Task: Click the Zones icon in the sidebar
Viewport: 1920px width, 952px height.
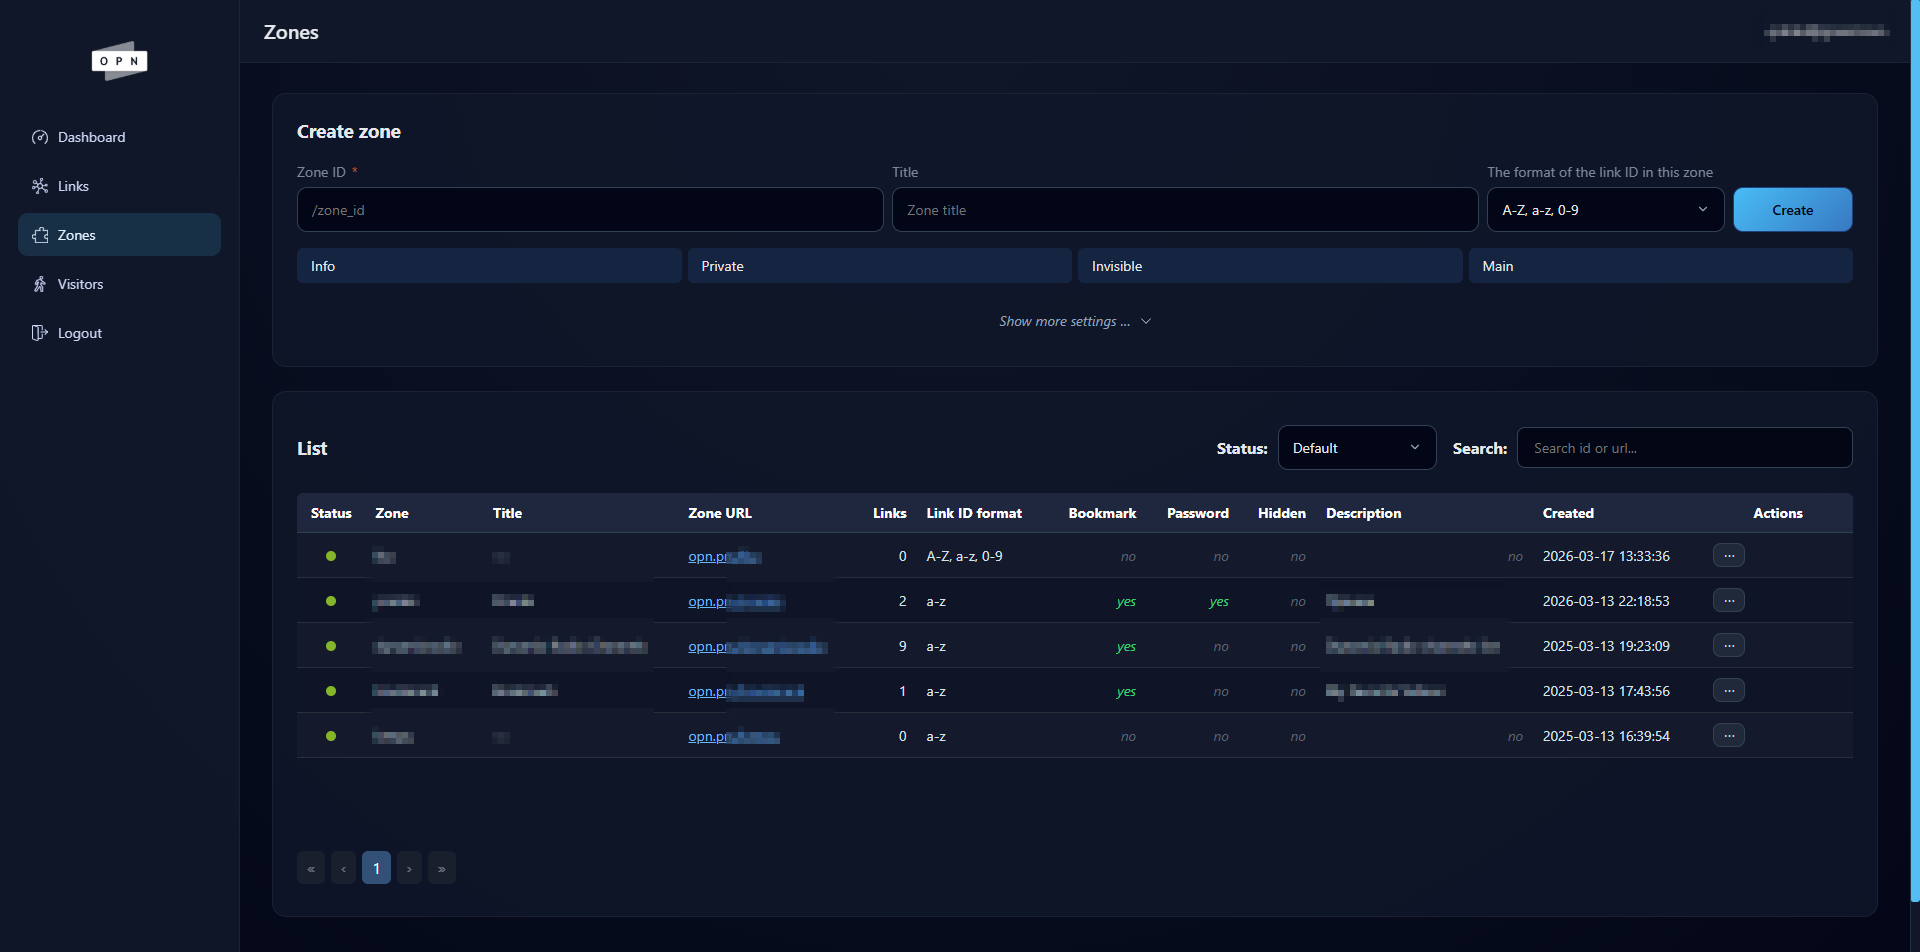Action: click(x=40, y=235)
